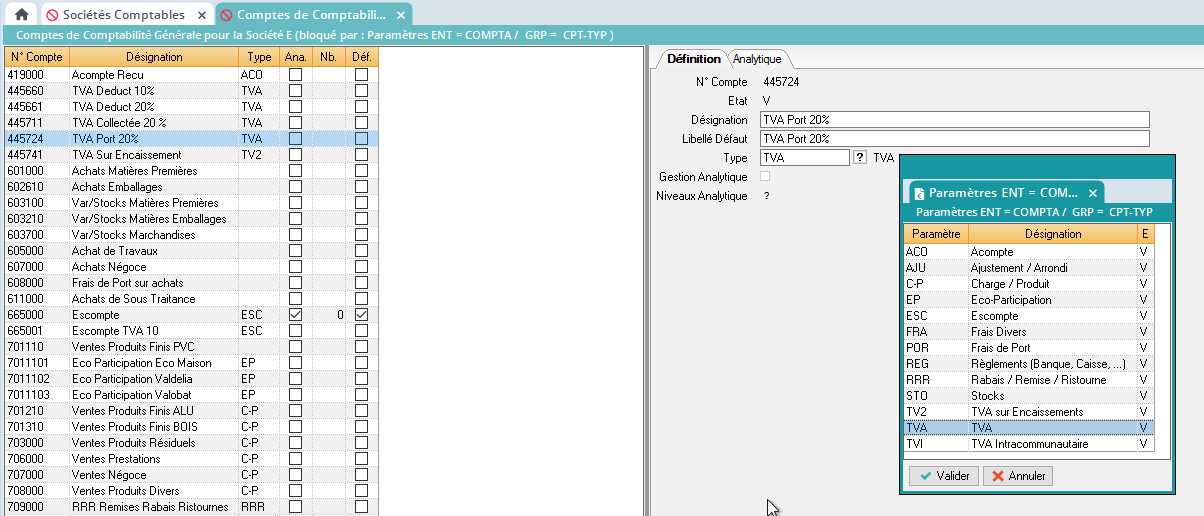Click the Home icon tab

point(20,15)
